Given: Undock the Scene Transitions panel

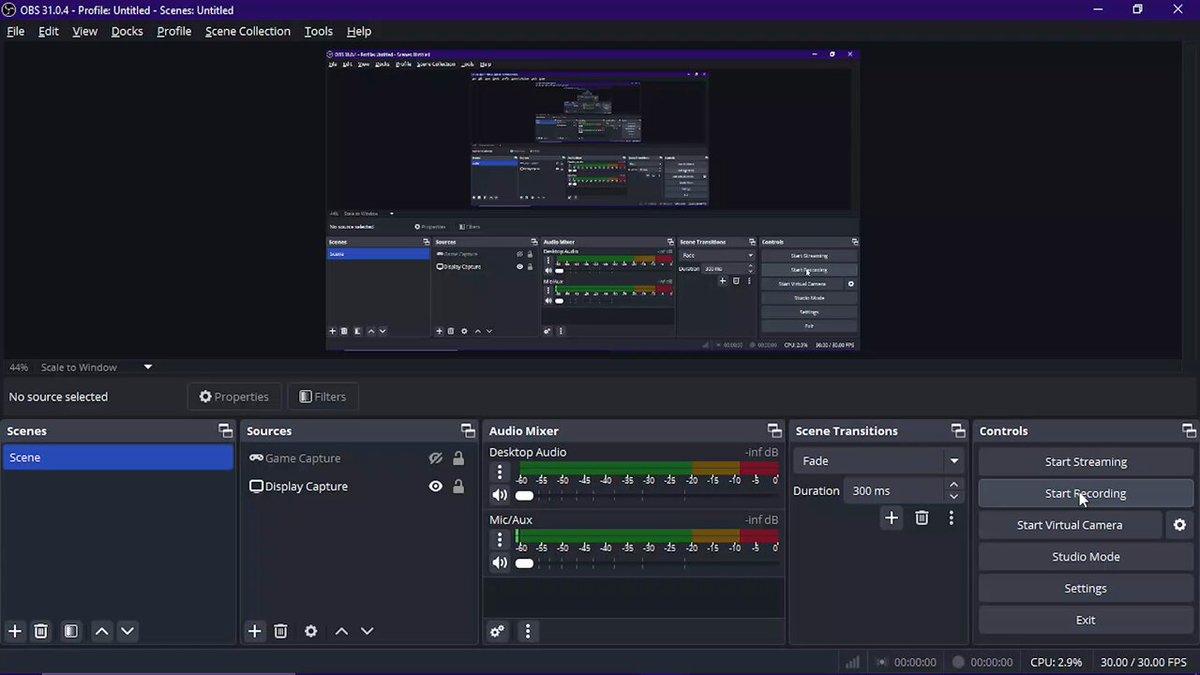Looking at the screenshot, I should tap(958, 431).
